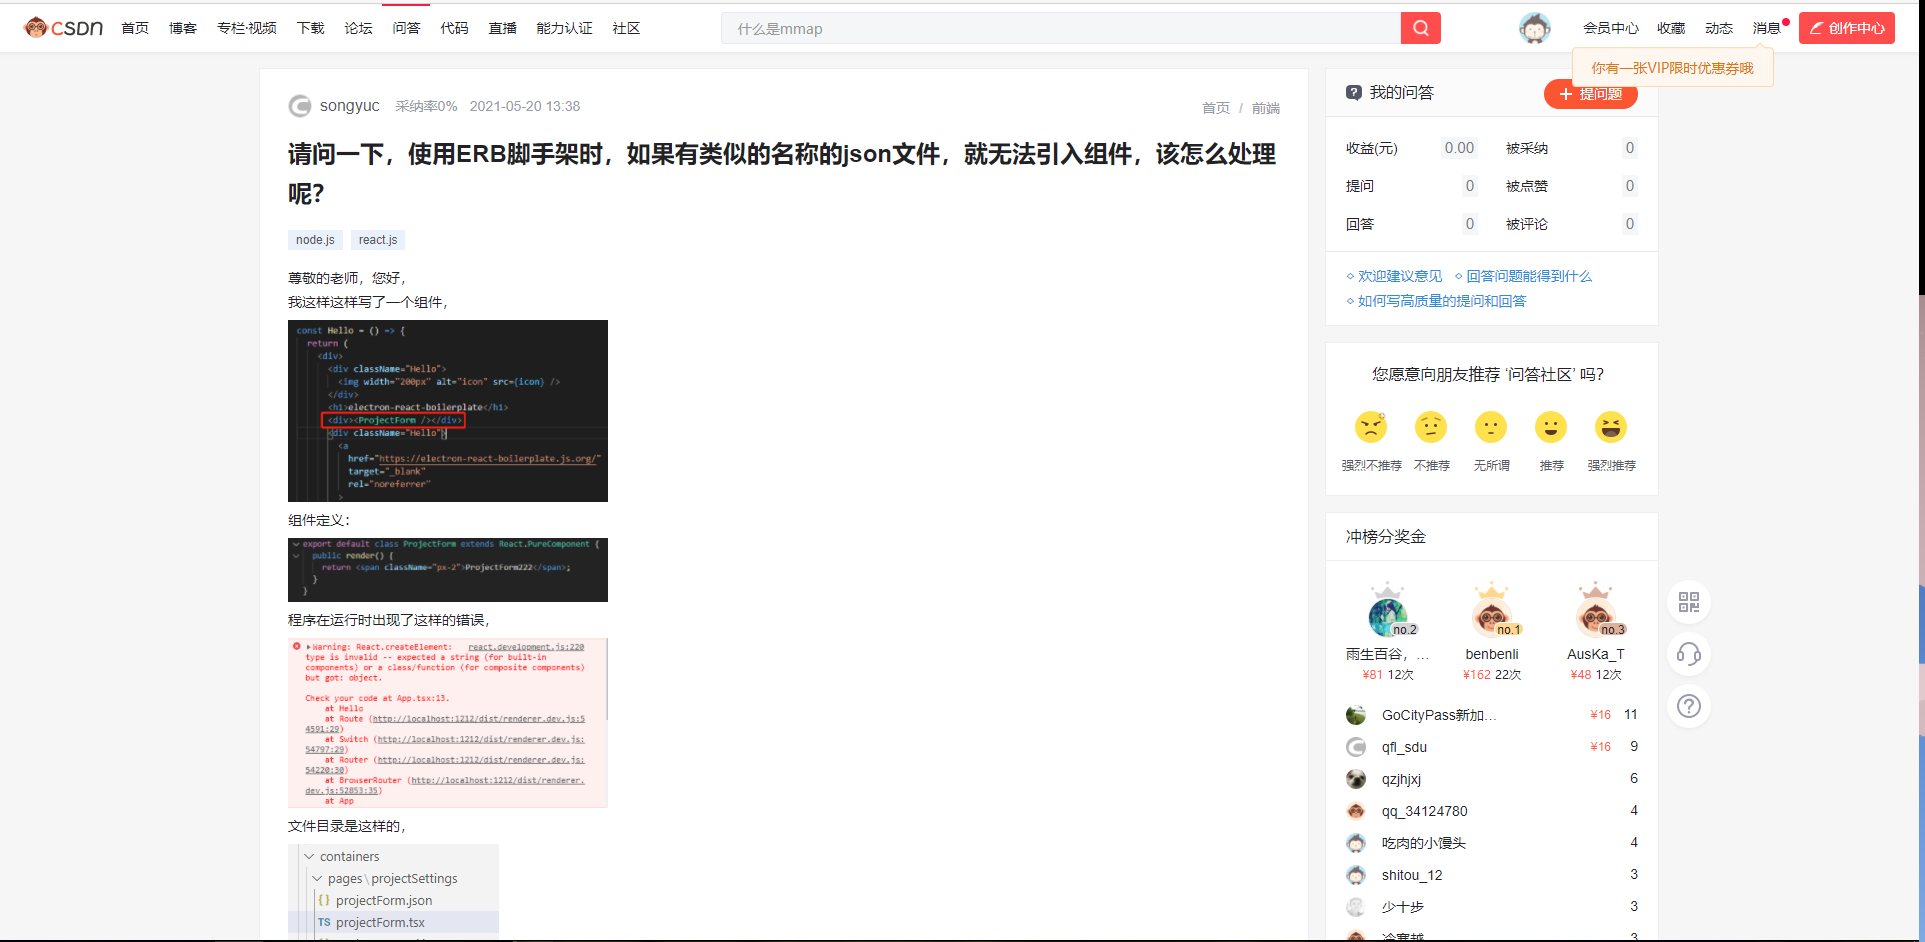Click qzjhjxj avatar in ranking list
This screenshot has width=1925, height=942.
click(x=1356, y=779)
